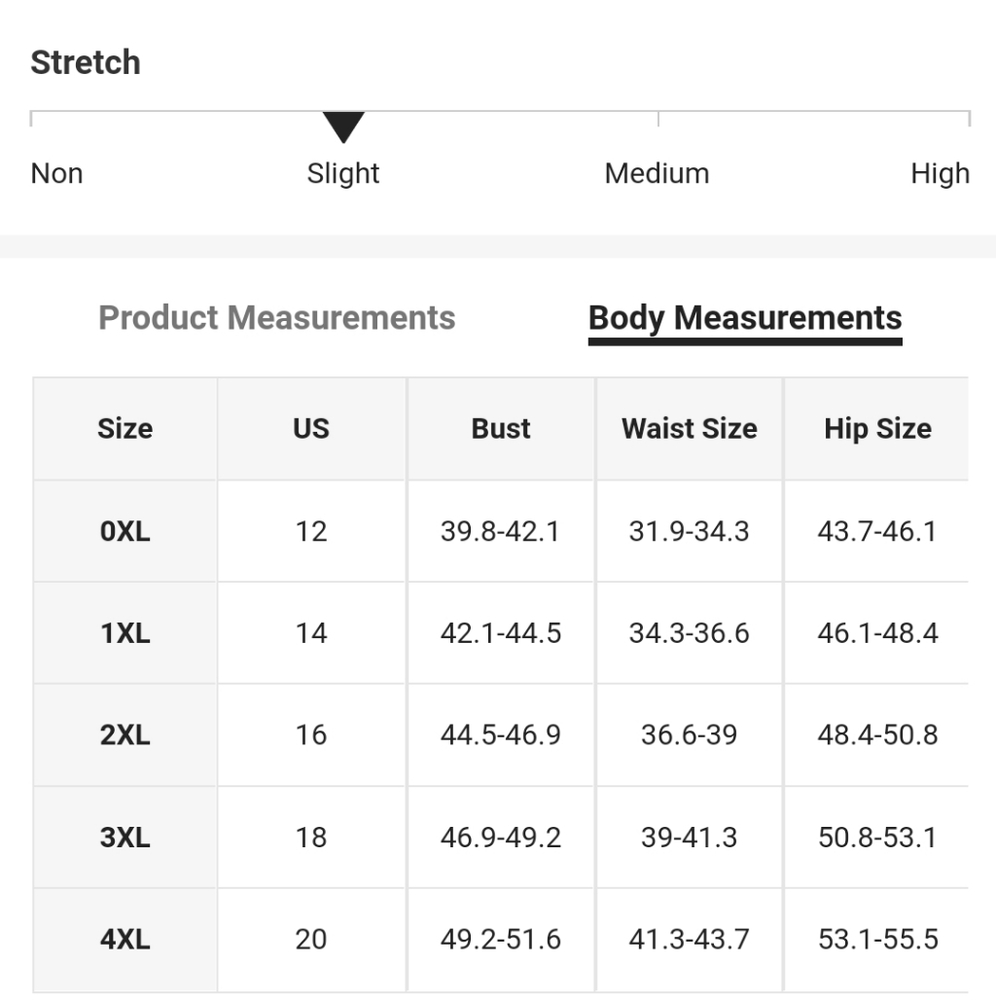Viewport: 996px width, 1000px height.
Task: Click the black stretch indicator triangle
Action: (344, 127)
